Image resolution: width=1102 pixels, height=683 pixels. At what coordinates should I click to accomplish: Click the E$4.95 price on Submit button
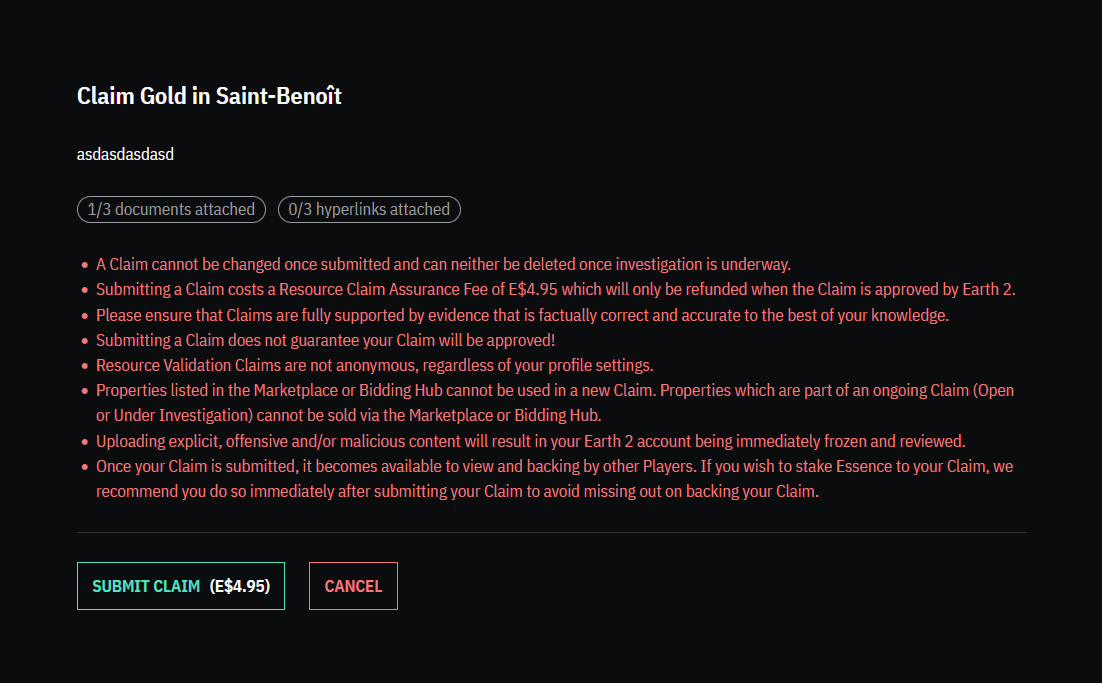pos(239,586)
